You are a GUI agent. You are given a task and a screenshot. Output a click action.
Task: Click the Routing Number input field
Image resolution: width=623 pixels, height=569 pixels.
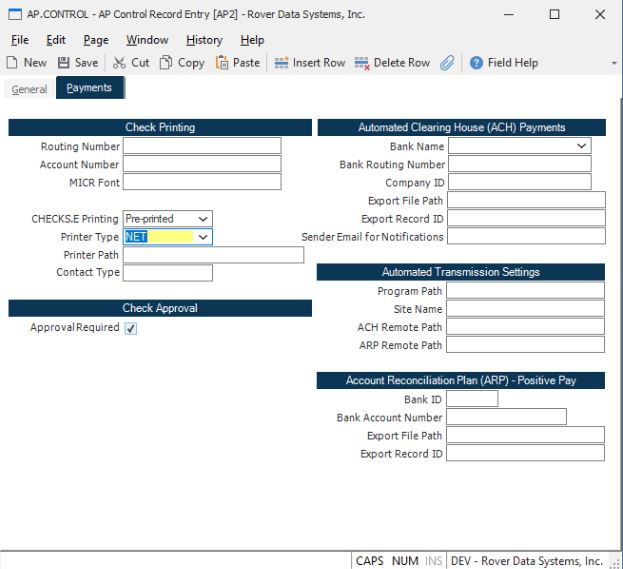(x=202, y=146)
